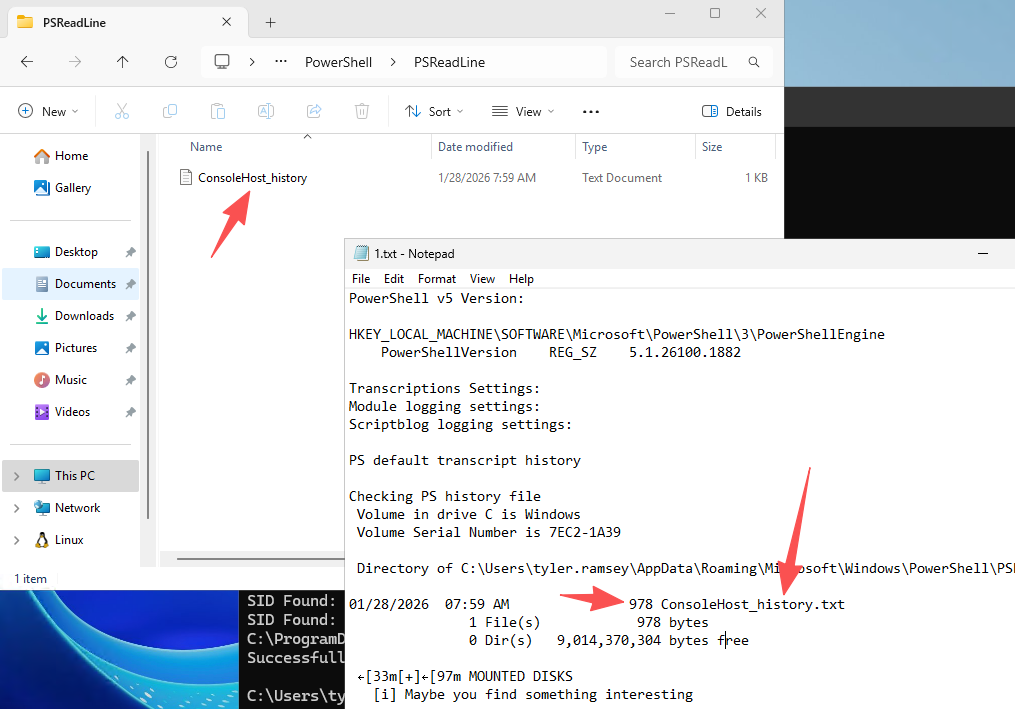Expand the Network tree node
Screen dimensions: 1015x709
16,508
